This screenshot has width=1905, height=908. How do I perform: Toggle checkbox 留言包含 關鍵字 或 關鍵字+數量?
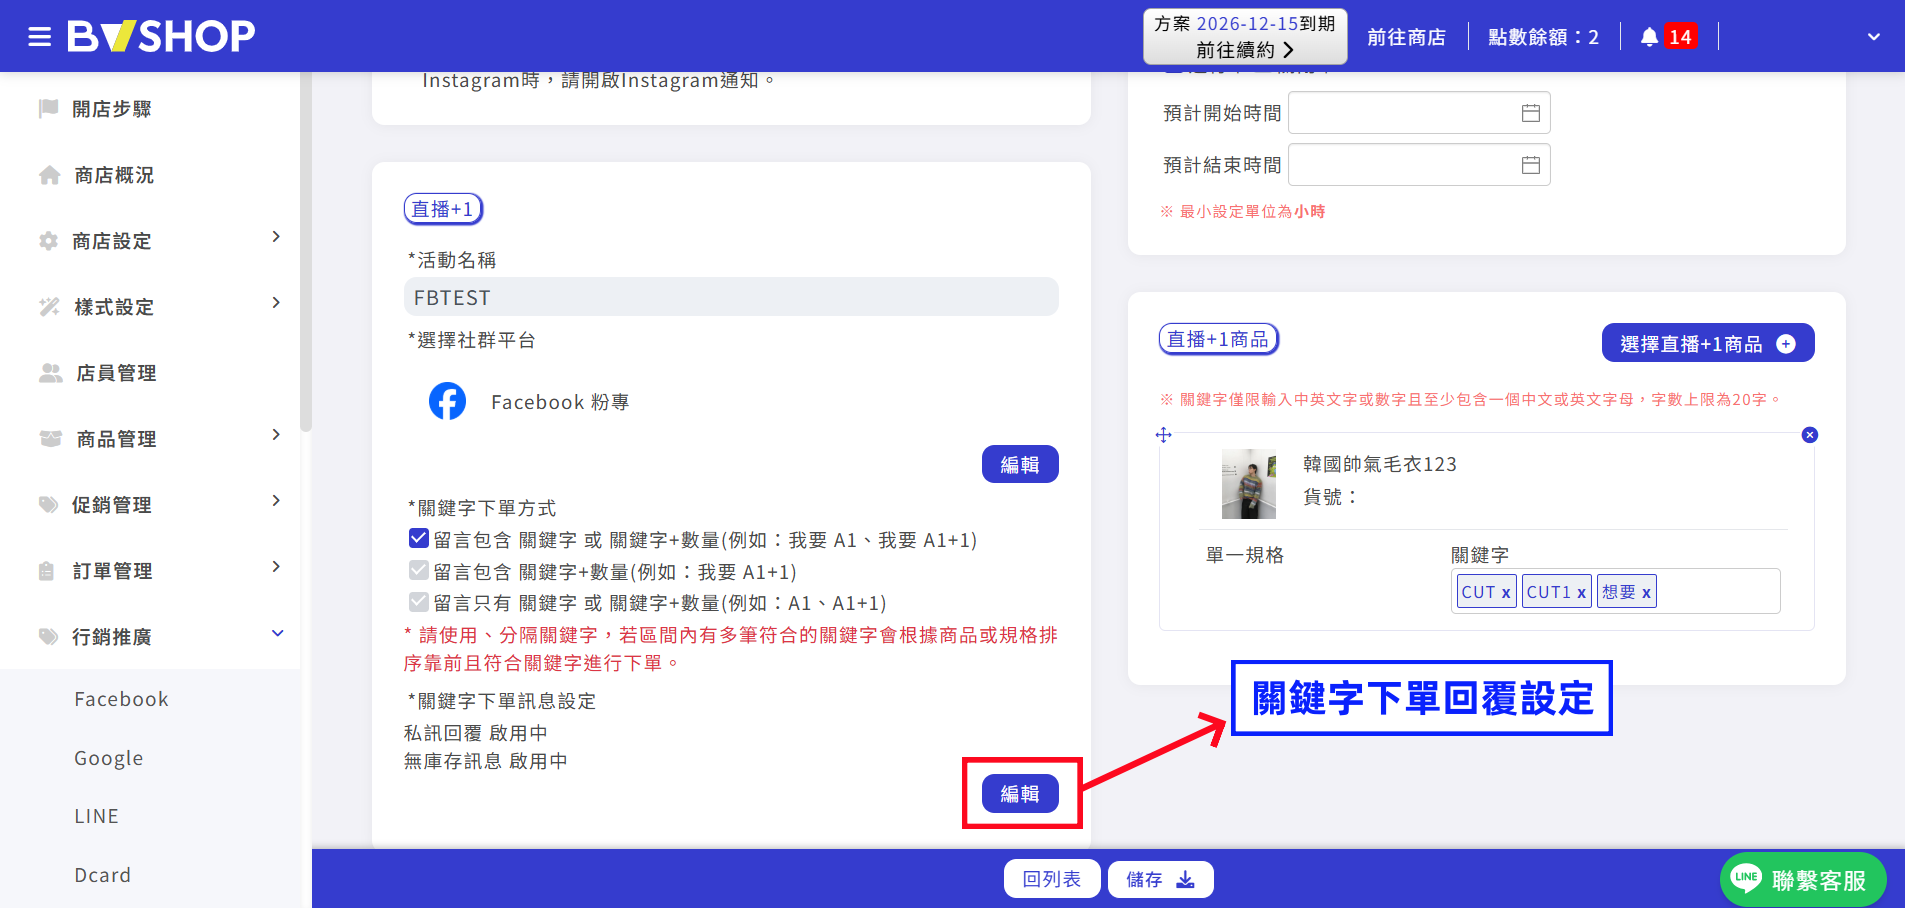tap(419, 539)
